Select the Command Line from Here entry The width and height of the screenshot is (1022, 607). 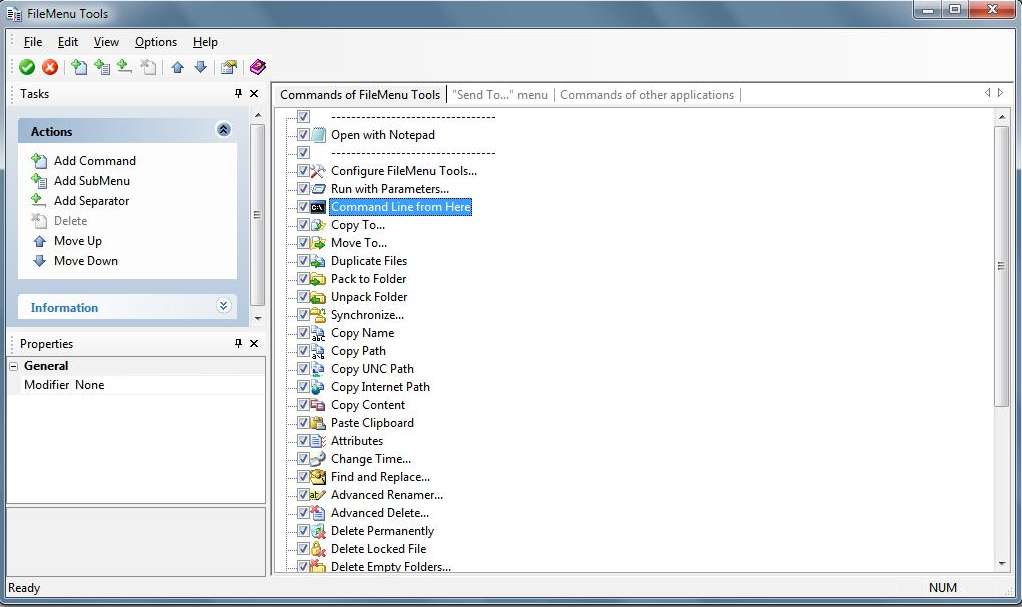(x=400, y=206)
